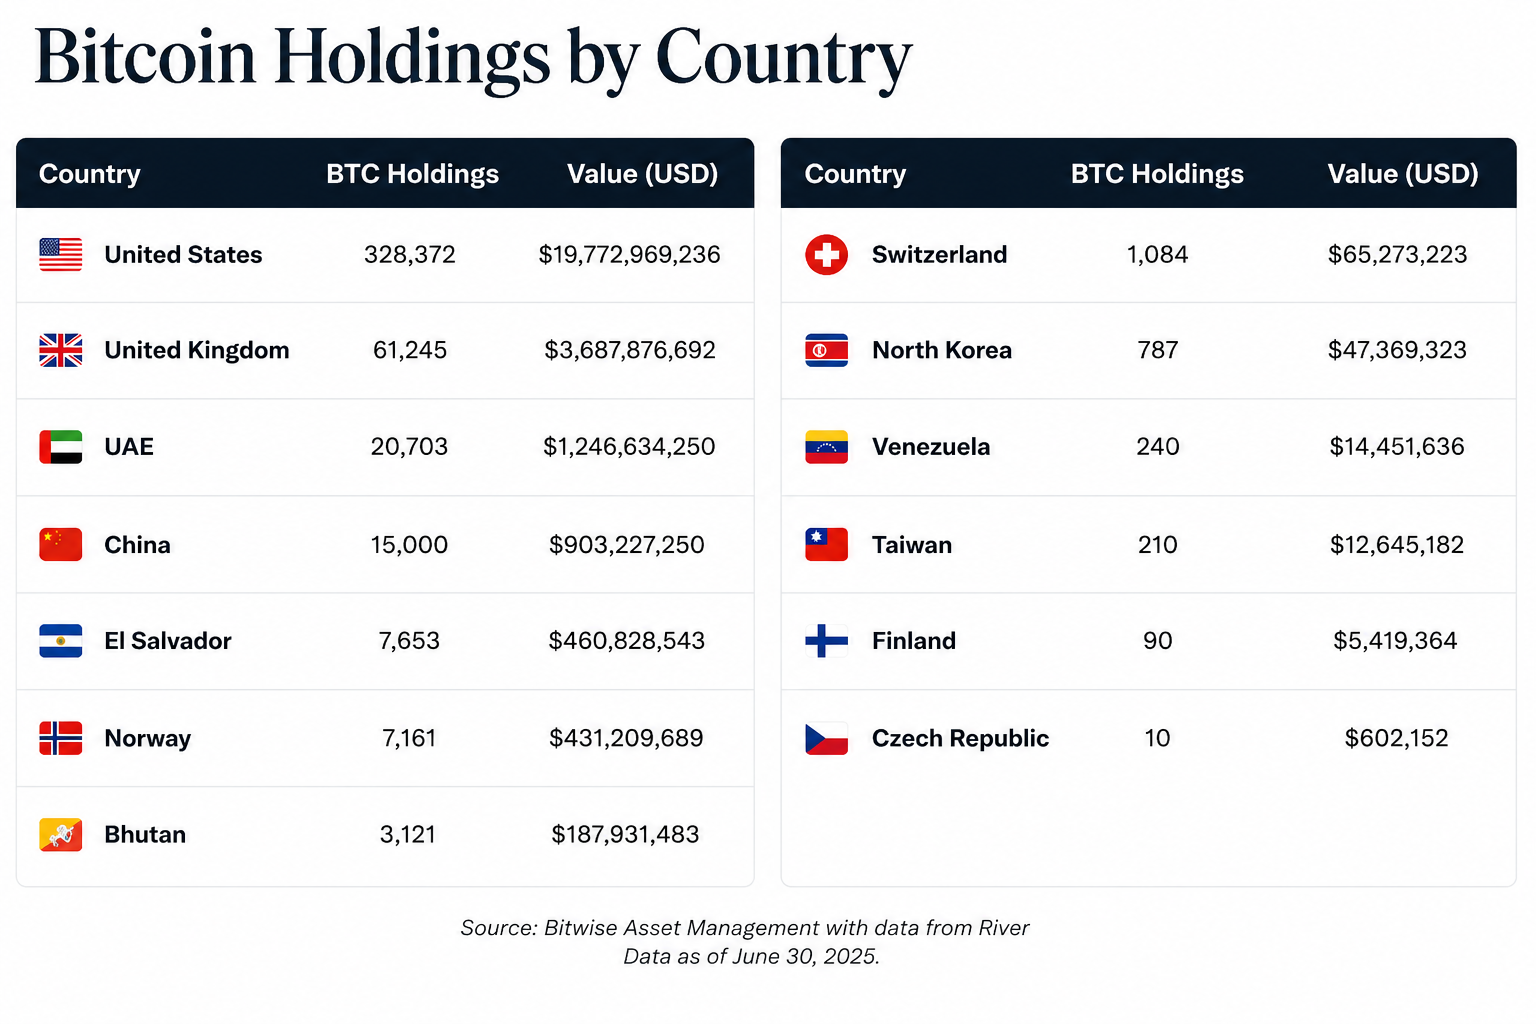Click the United Kingdom flag icon
The height and width of the screenshot is (1024, 1536).
(x=61, y=350)
